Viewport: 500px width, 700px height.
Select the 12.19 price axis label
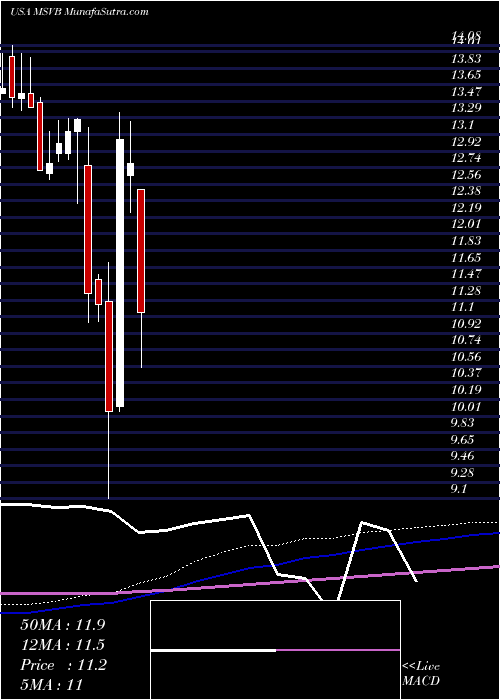[466, 208]
